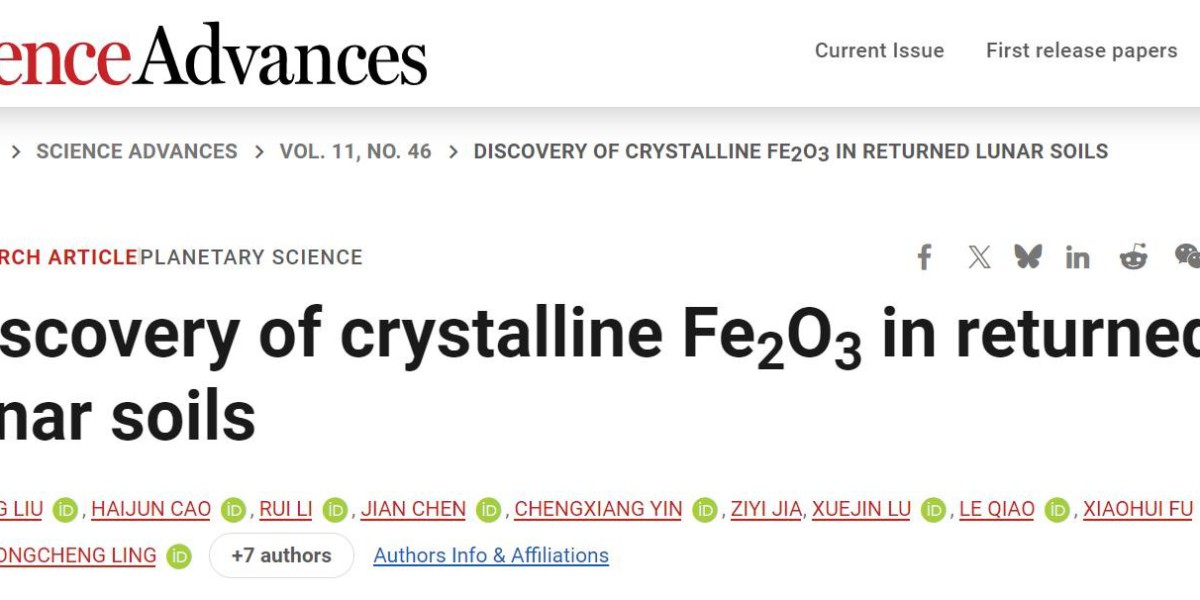
Task: Navigate to Vol. 11, No. 46 breadcrumb
Action: tap(355, 151)
